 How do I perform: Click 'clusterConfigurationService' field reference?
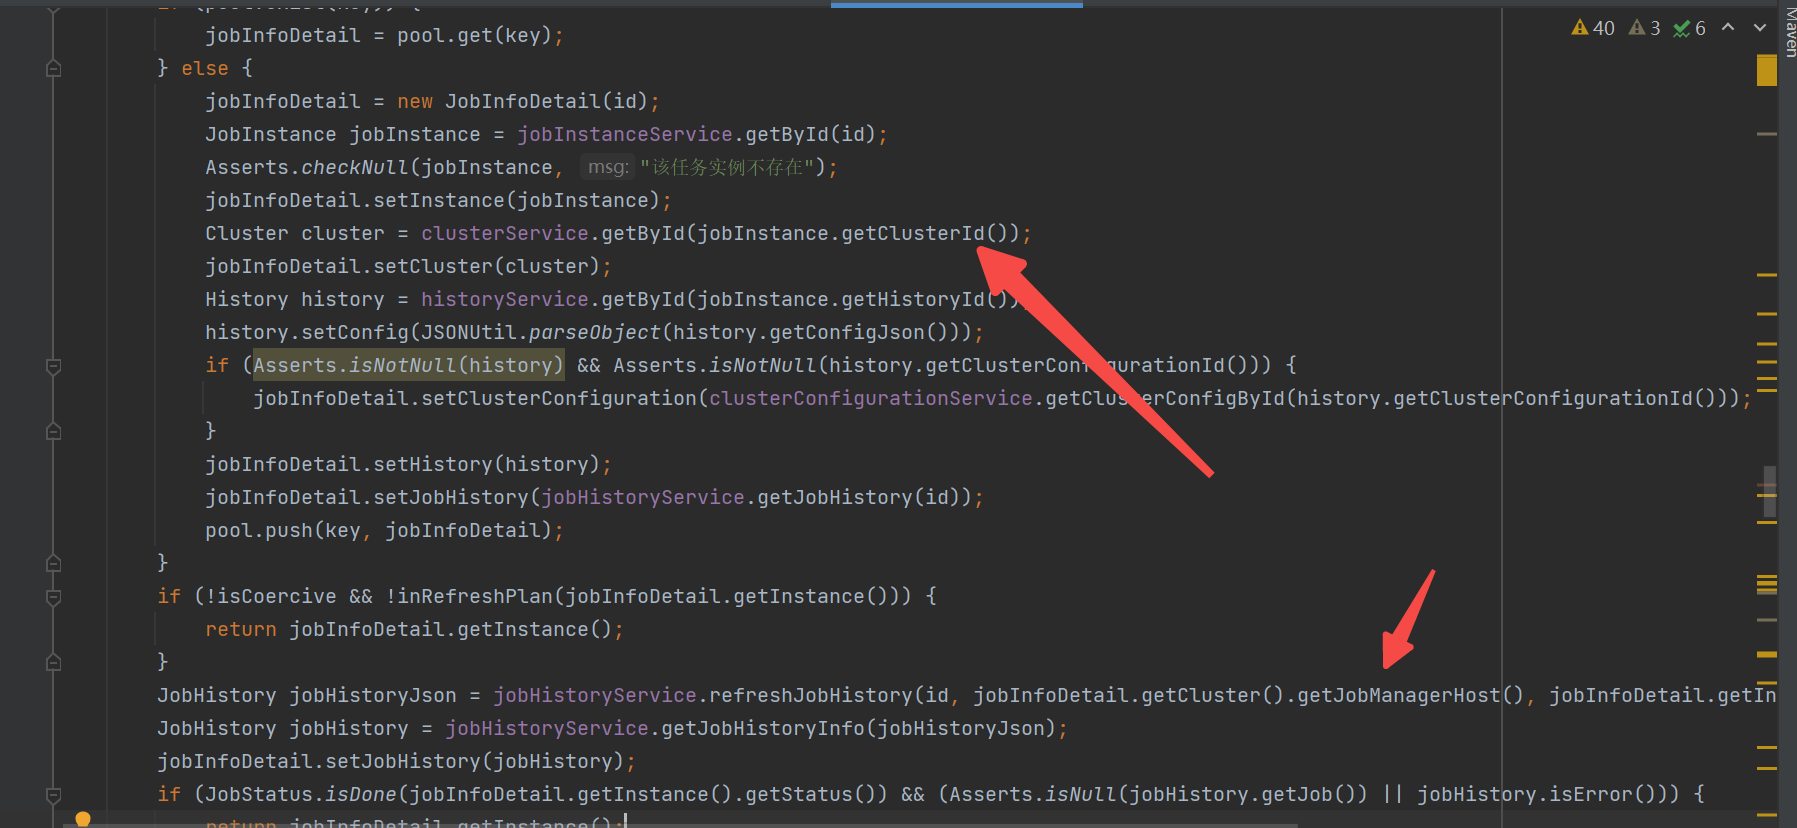click(x=871, y=398)
